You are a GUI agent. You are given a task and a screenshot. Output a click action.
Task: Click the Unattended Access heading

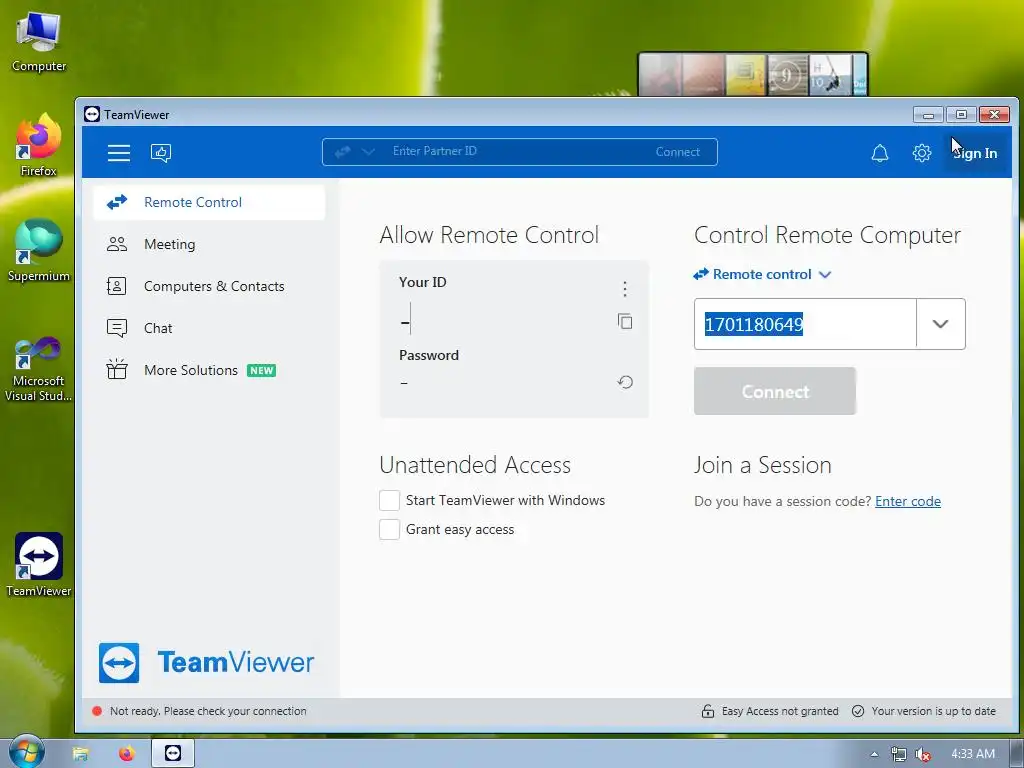pyautogui.click(x=475, y=465)
